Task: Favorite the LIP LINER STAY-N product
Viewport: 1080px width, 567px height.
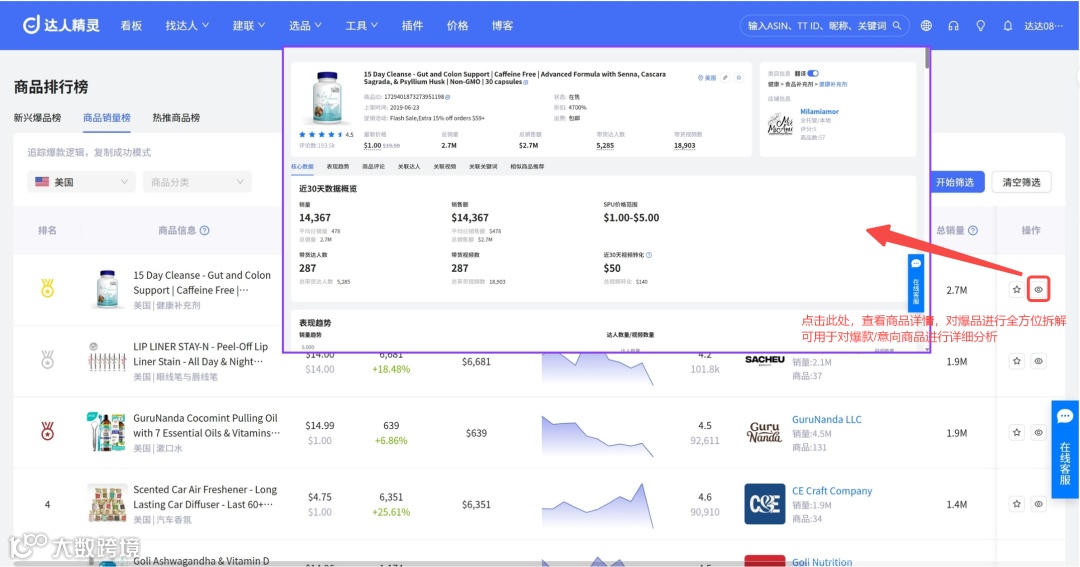Action: tap(1017, 361)
